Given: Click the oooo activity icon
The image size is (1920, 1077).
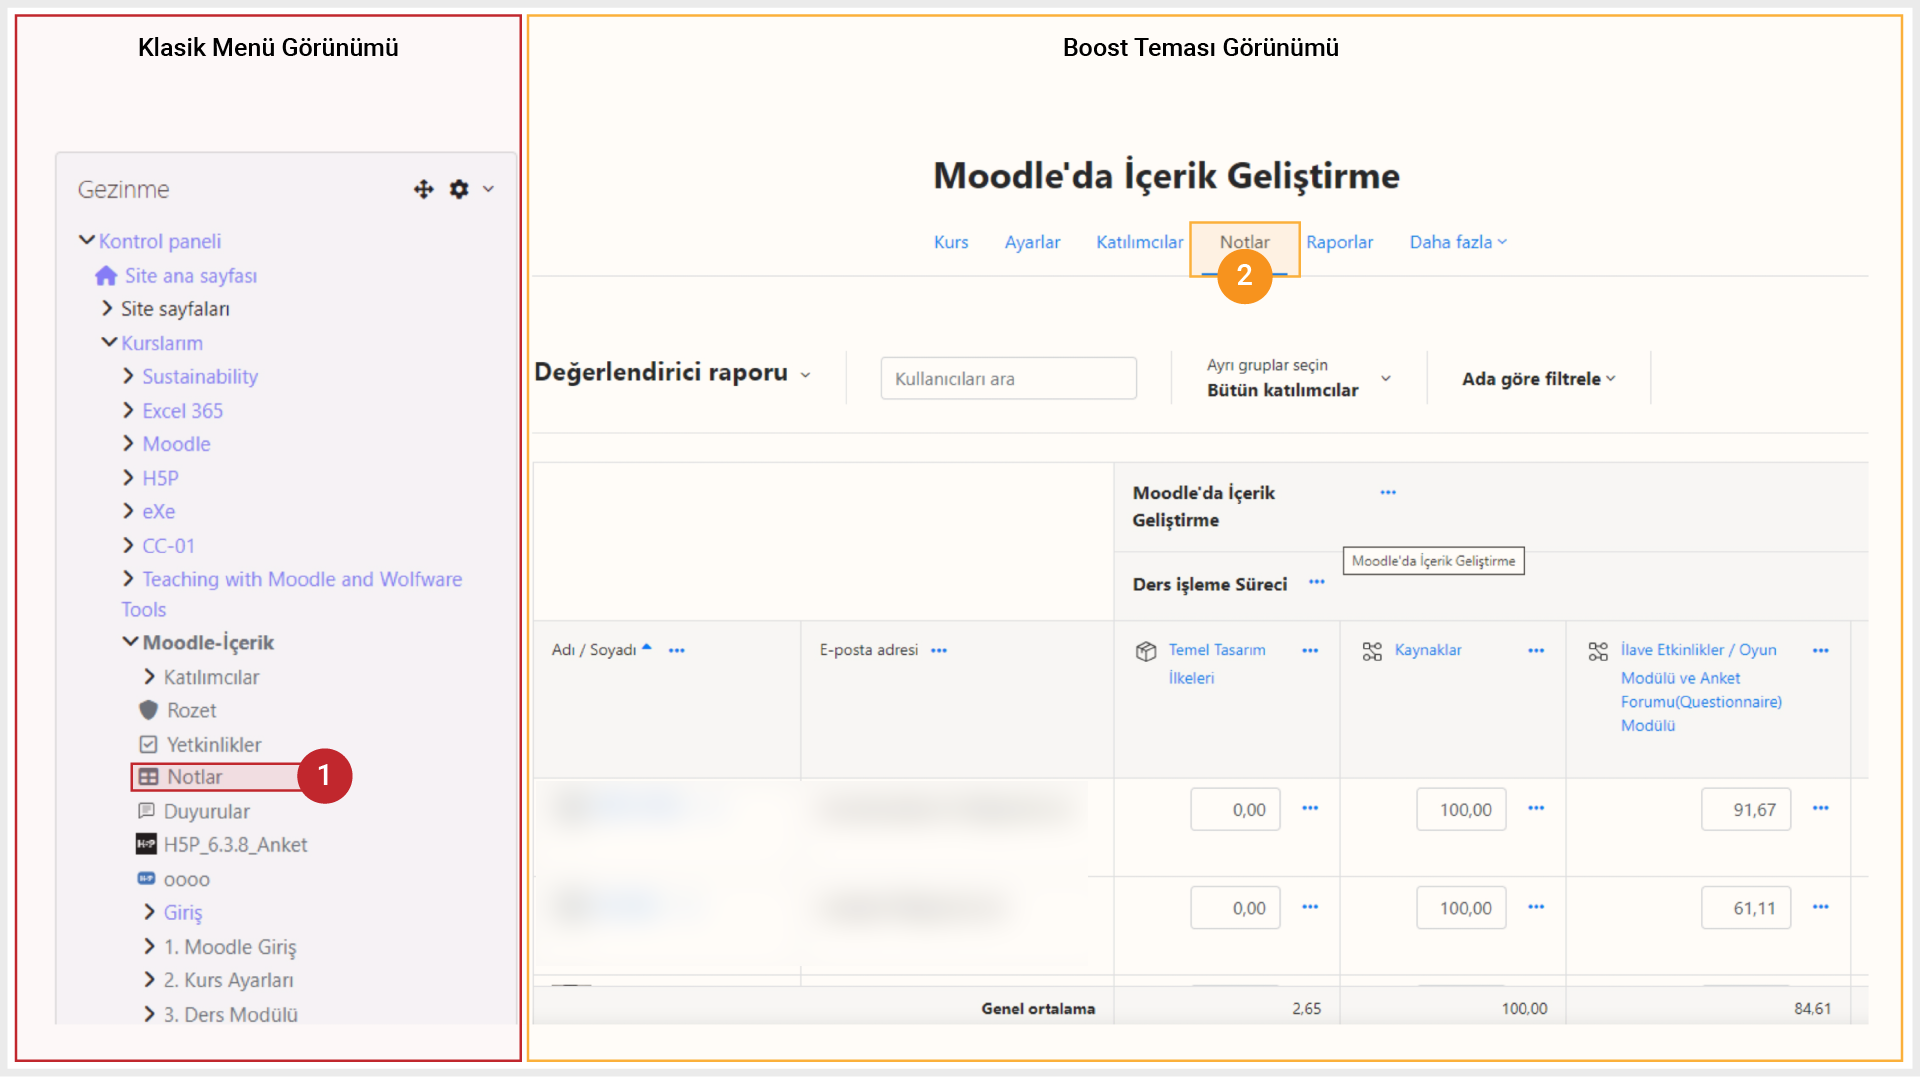Looking at the screenshot, I should click(x=146, y=878).
